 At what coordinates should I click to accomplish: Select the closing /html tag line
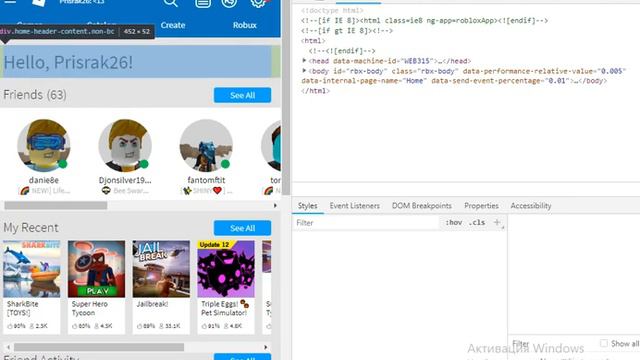(x=315, y=91)
